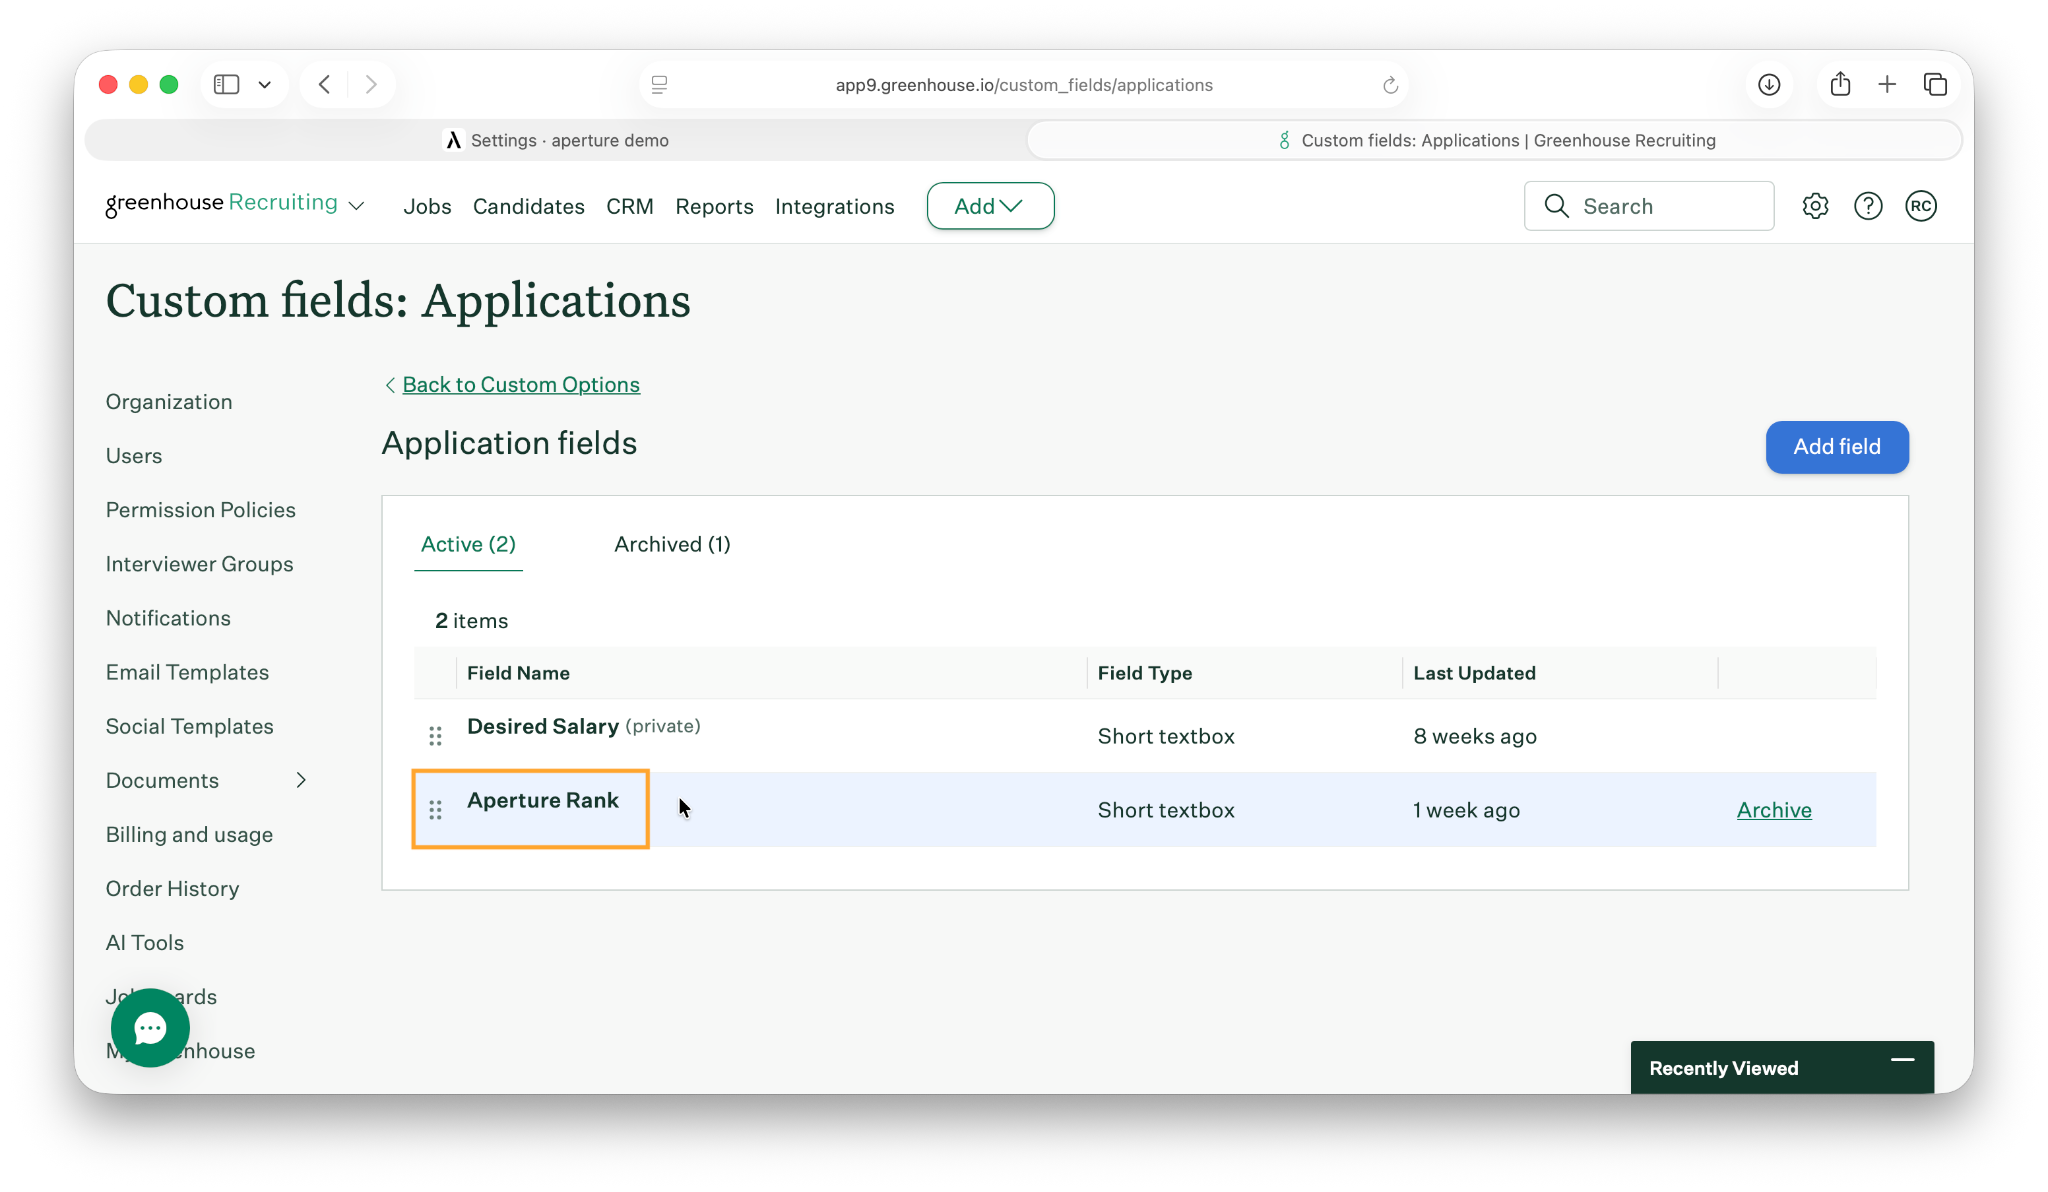This screenshot has width=2048, height=1192.
Task: Grab the drag handle for Desired Salary
Action: click(435, 736)
